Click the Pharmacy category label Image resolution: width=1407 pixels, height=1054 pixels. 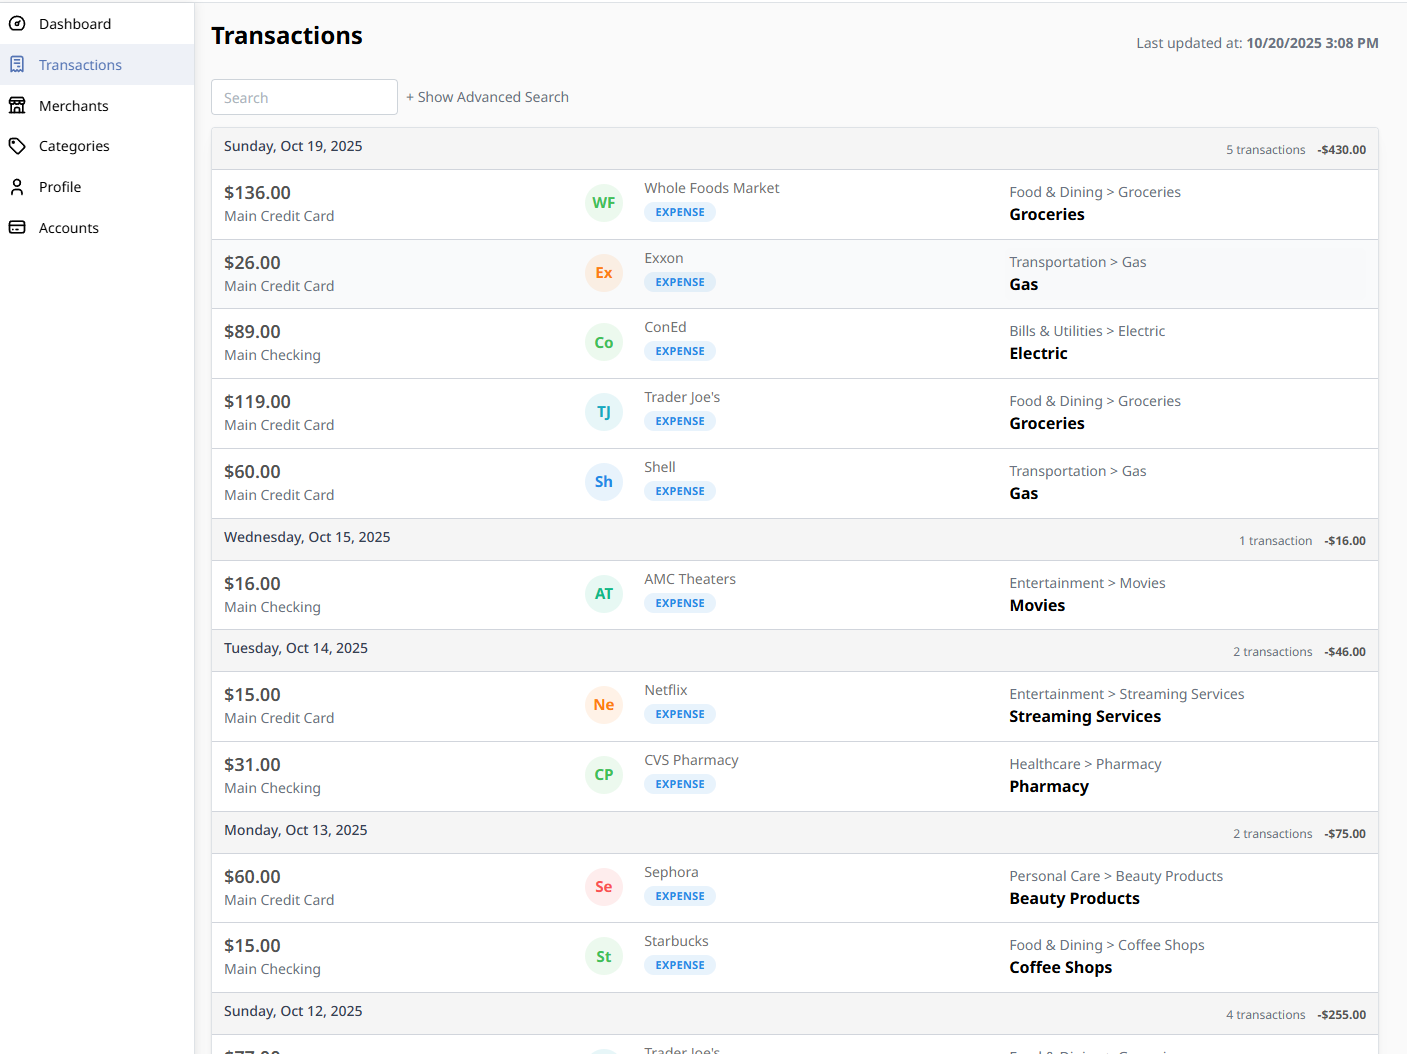tap(1049, 787)
